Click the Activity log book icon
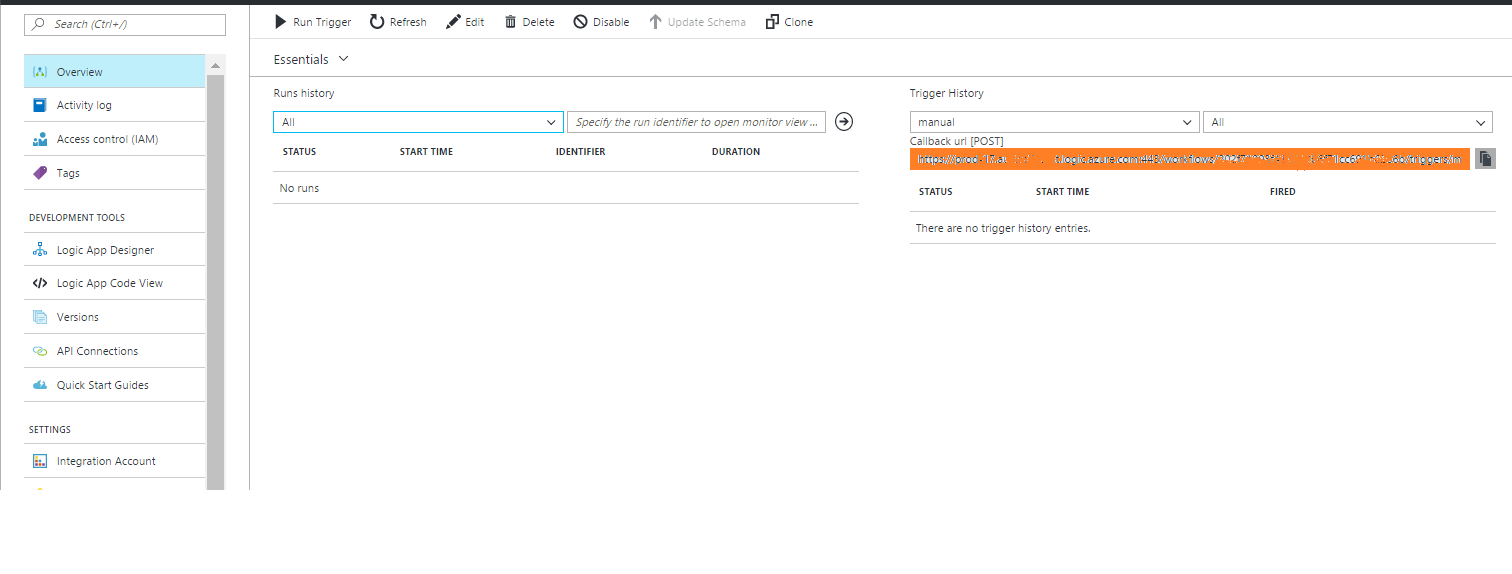Screen dimensions: 1512x574 coord(40,105)
